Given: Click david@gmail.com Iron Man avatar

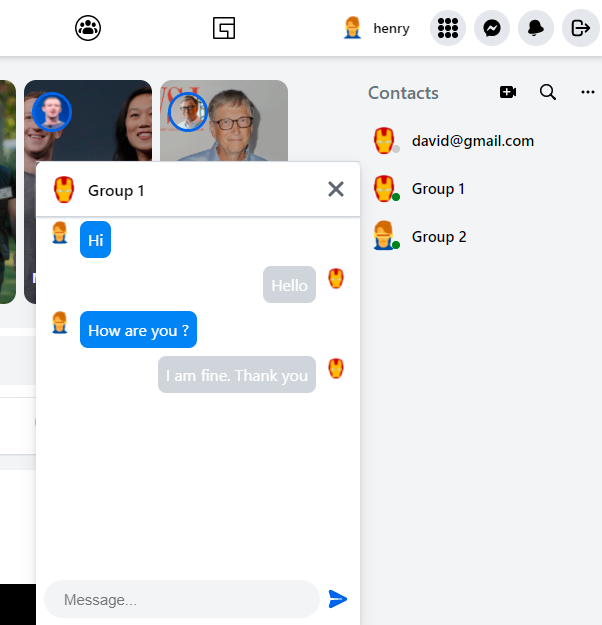Looking at the screenshot, I should [x=384, y=141].
